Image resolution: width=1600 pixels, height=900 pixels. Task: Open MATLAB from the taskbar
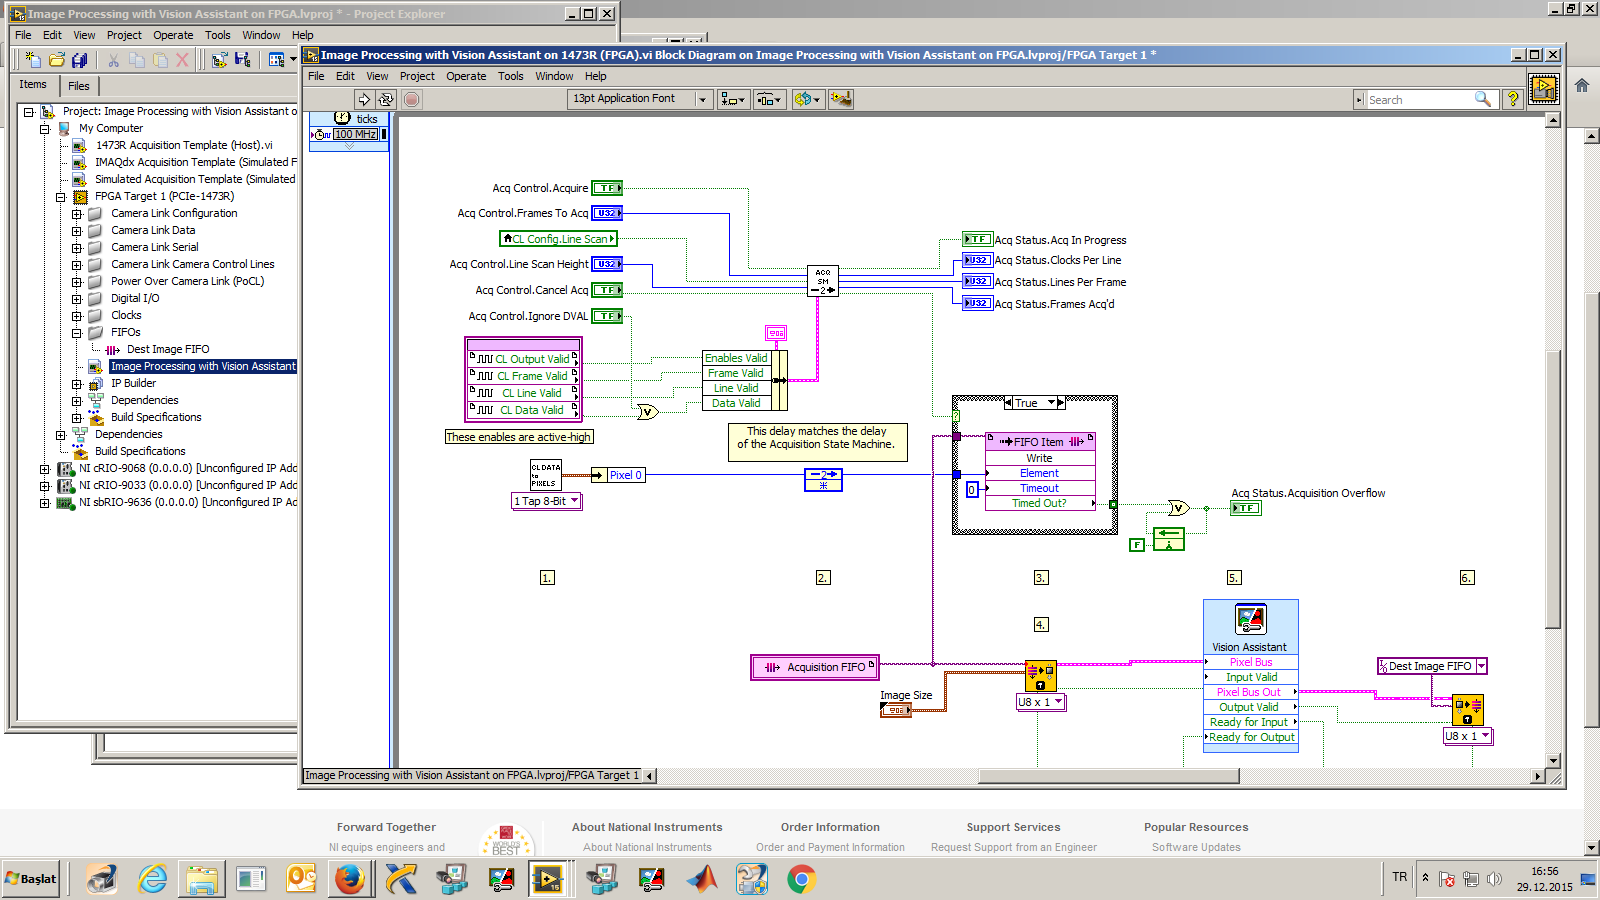(702, 879)
